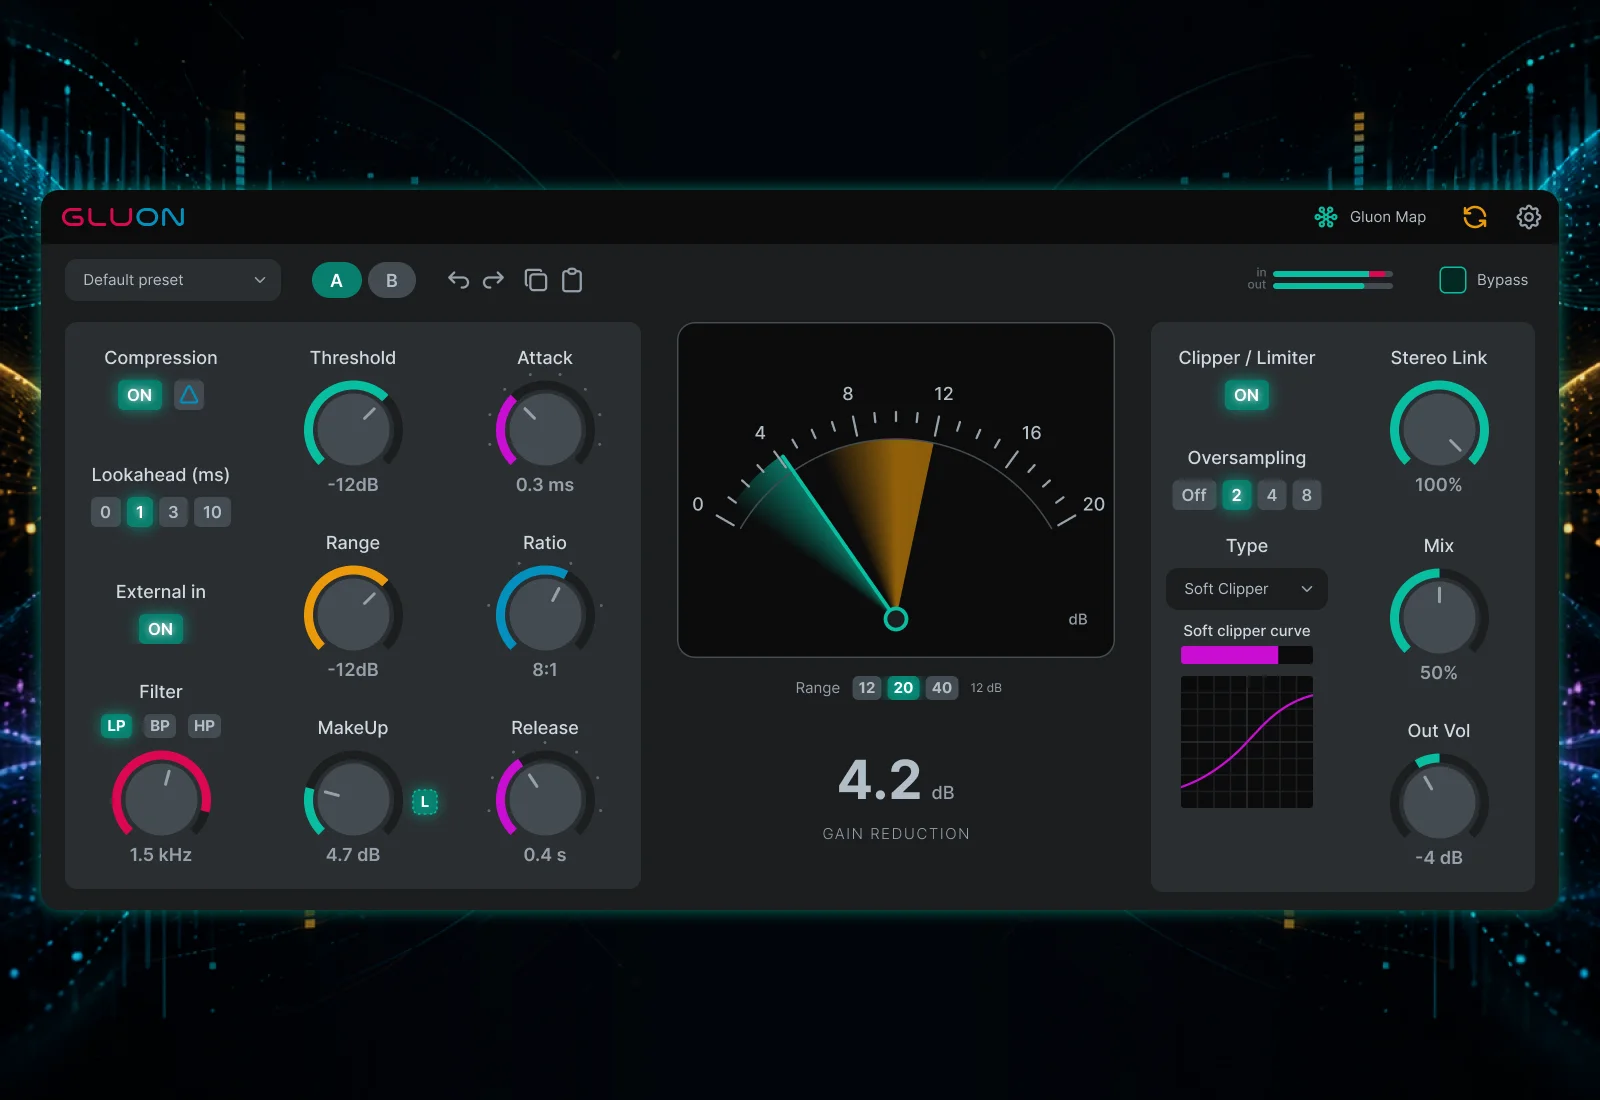Open settings via the gear icon
This screenshot has width=1600, height=1100.
1529,217
